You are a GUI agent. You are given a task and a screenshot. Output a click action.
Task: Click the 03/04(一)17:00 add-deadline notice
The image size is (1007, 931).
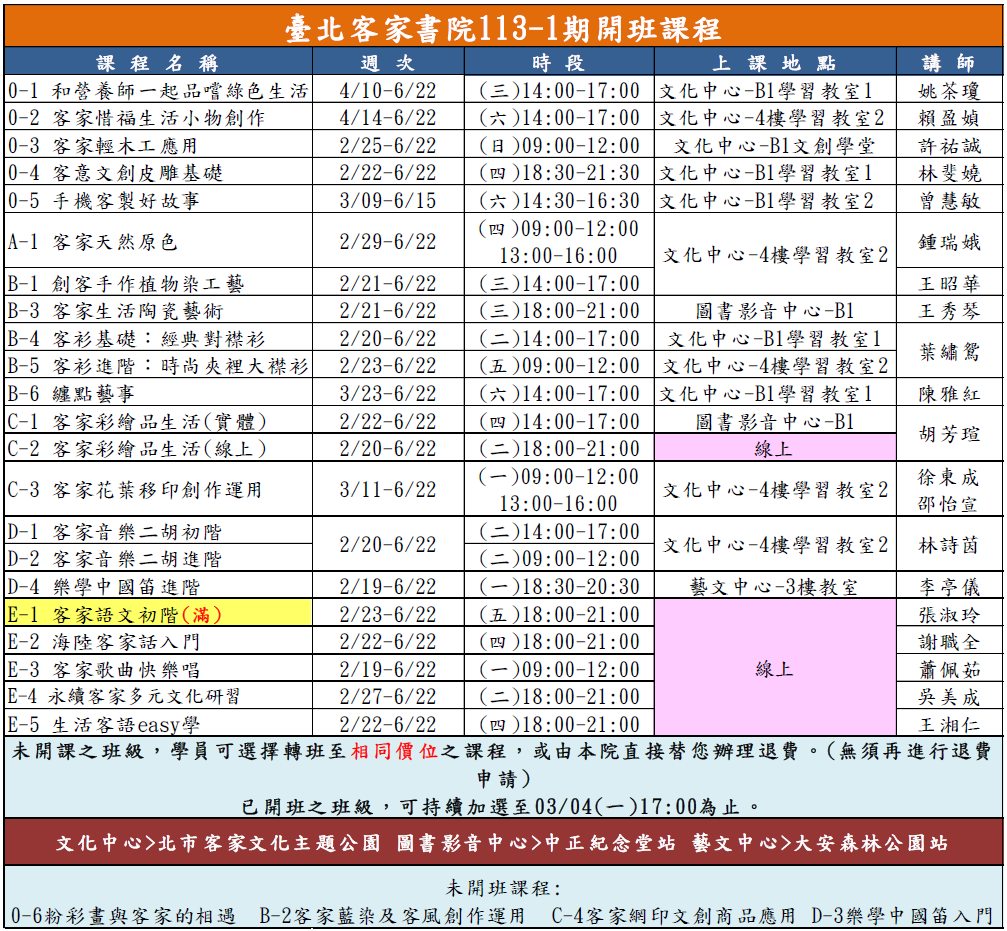click(501, 806)
